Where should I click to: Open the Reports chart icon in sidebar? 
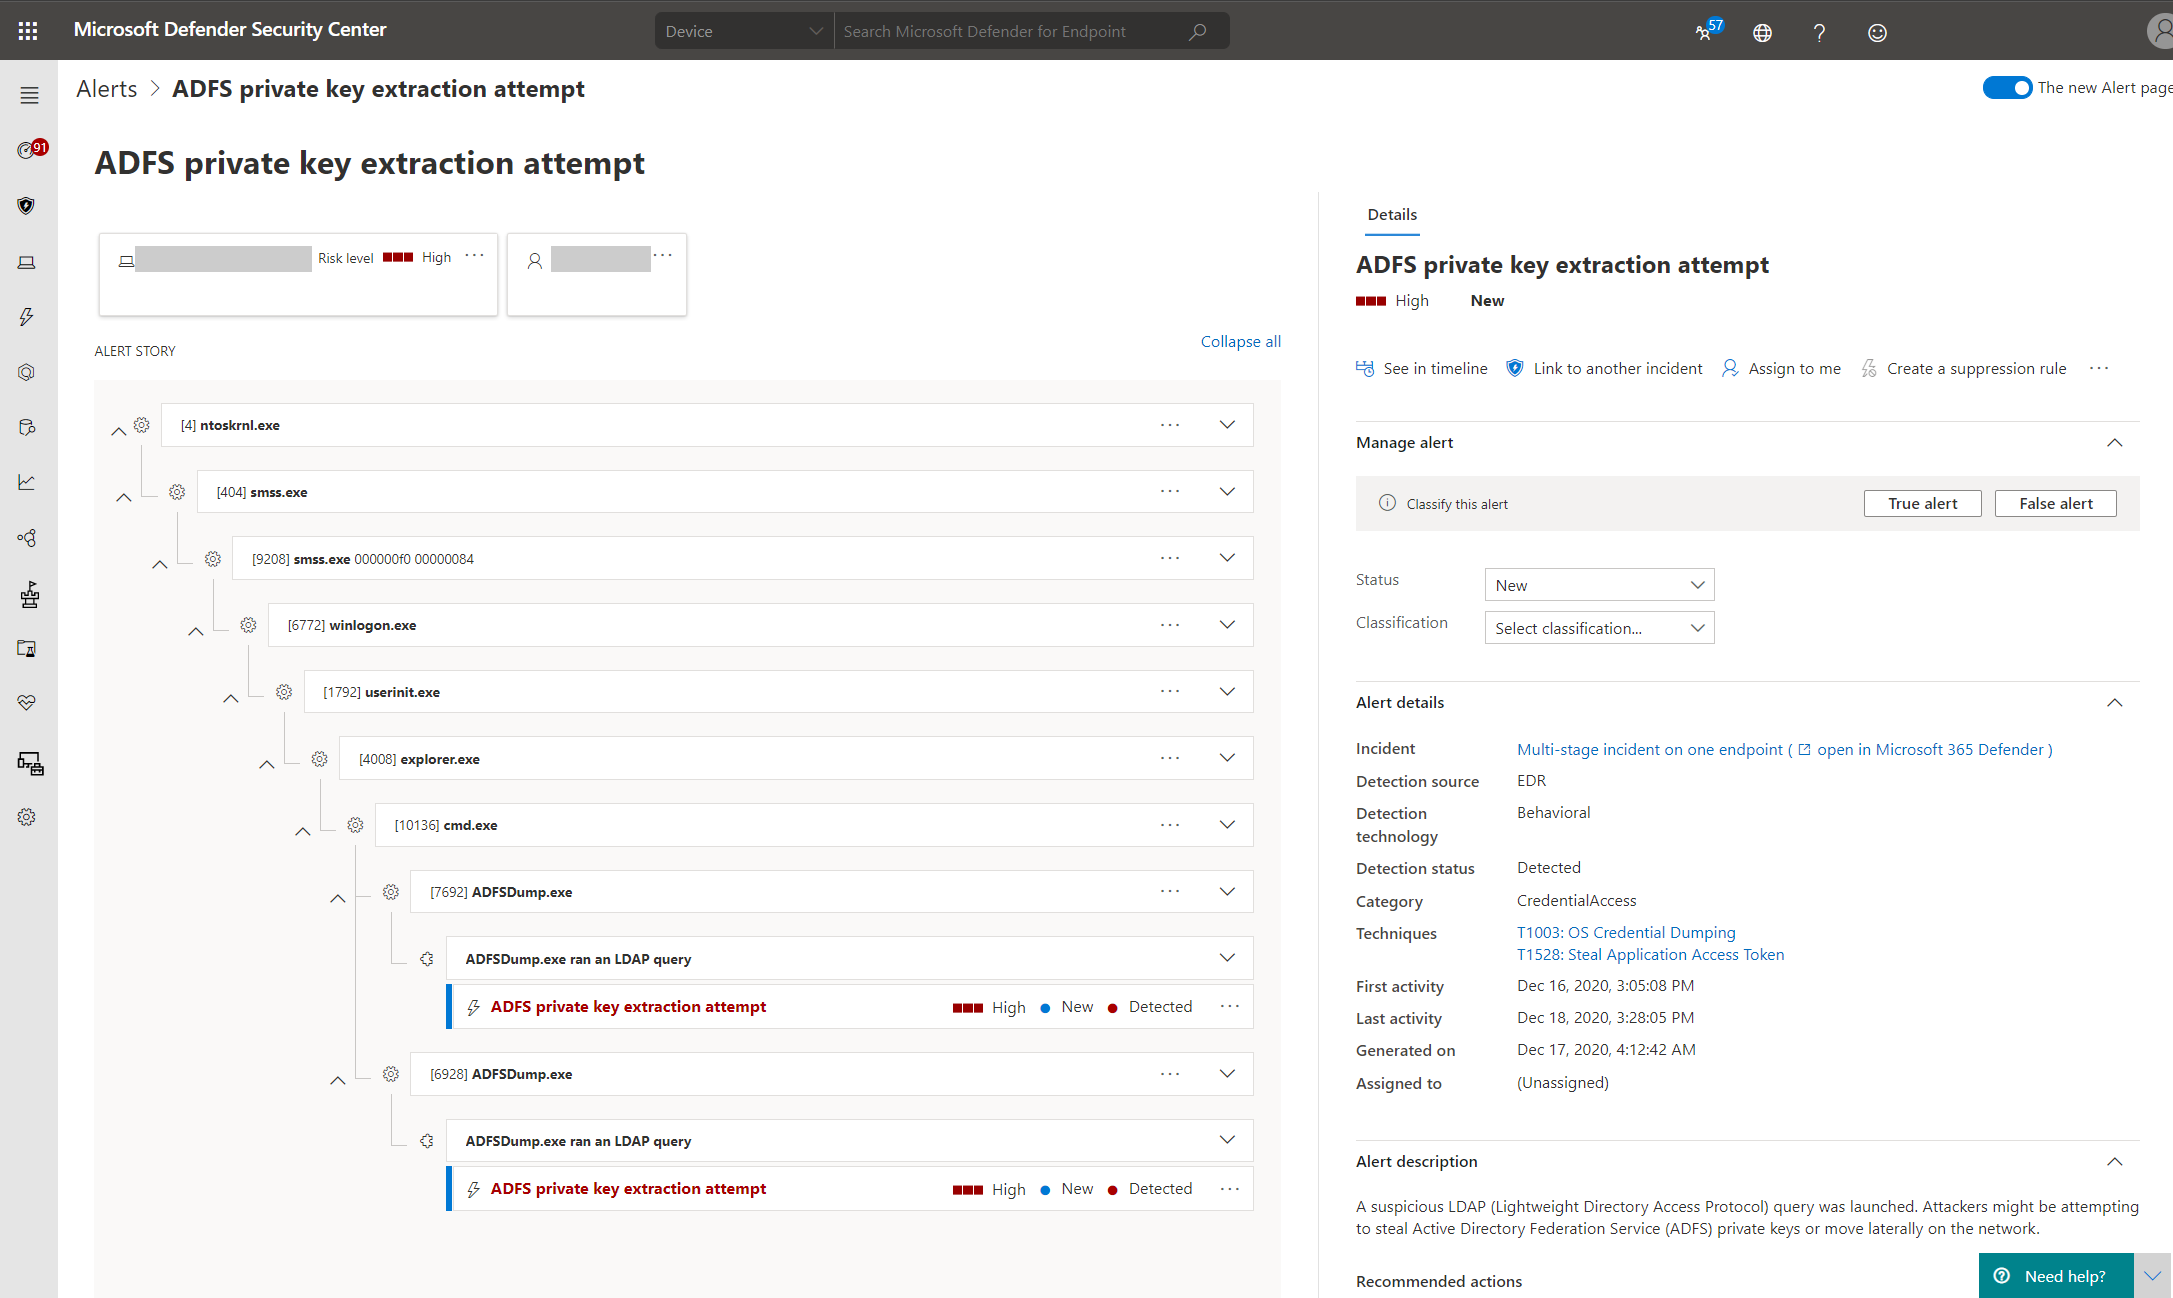click(x=28, y=482)
